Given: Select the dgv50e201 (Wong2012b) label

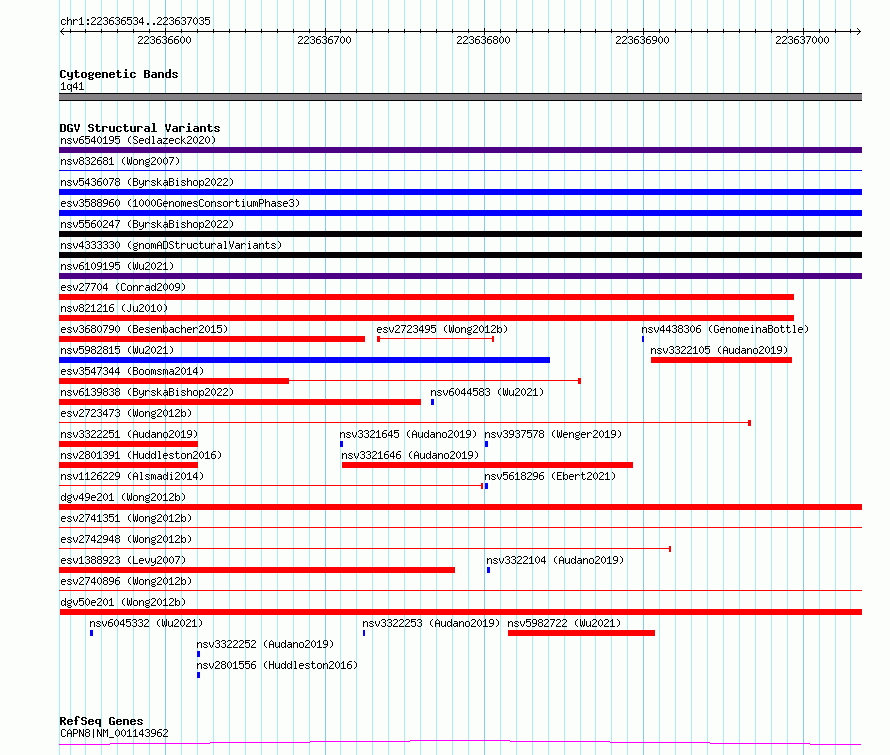Looking at the screenshot, I should coord(123,602).
